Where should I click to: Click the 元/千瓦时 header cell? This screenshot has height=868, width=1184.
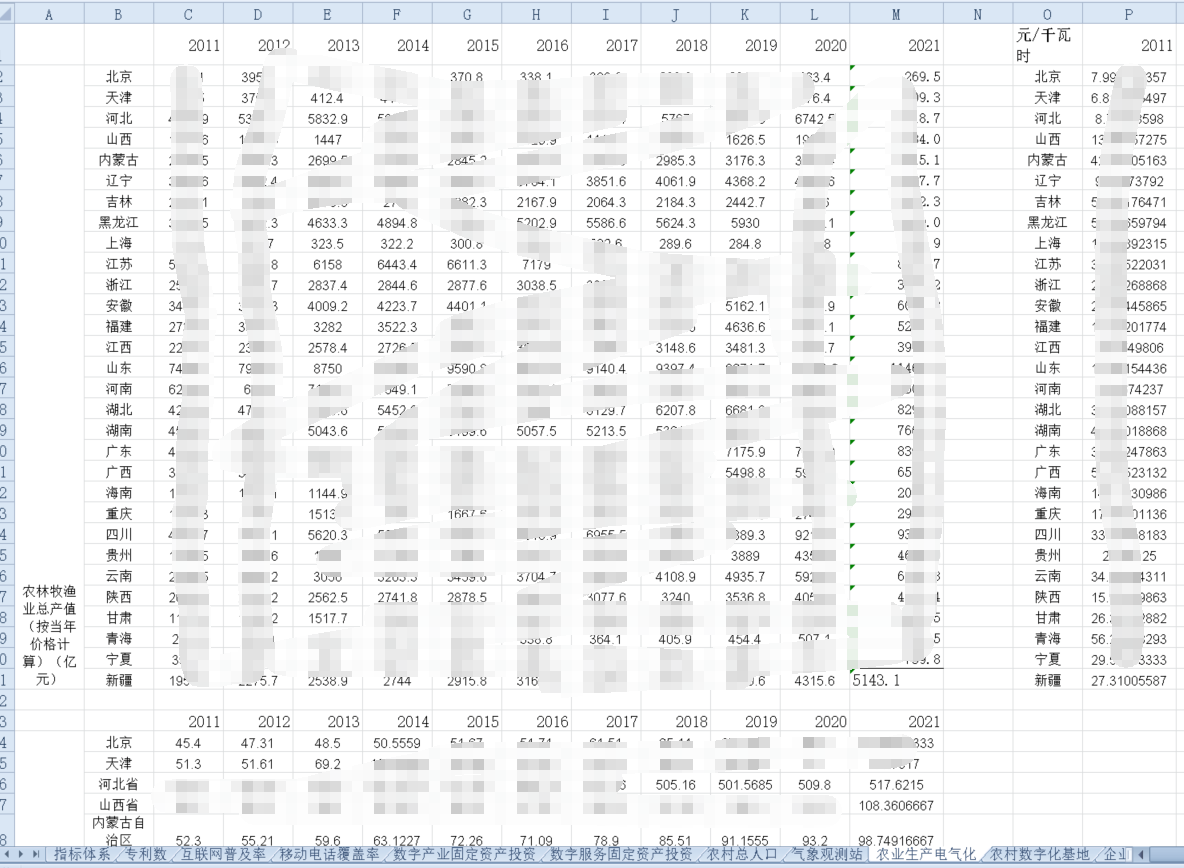(x=1047, y=45)
